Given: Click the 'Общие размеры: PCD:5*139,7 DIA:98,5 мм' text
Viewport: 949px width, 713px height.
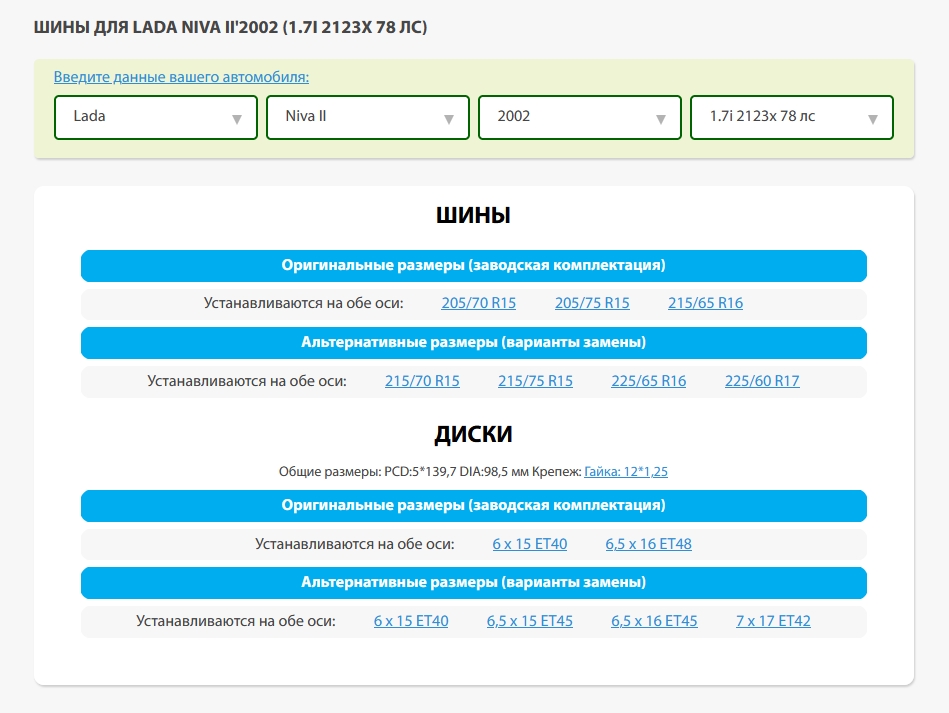Looking at the screenshot, I should tap(404, 472).
